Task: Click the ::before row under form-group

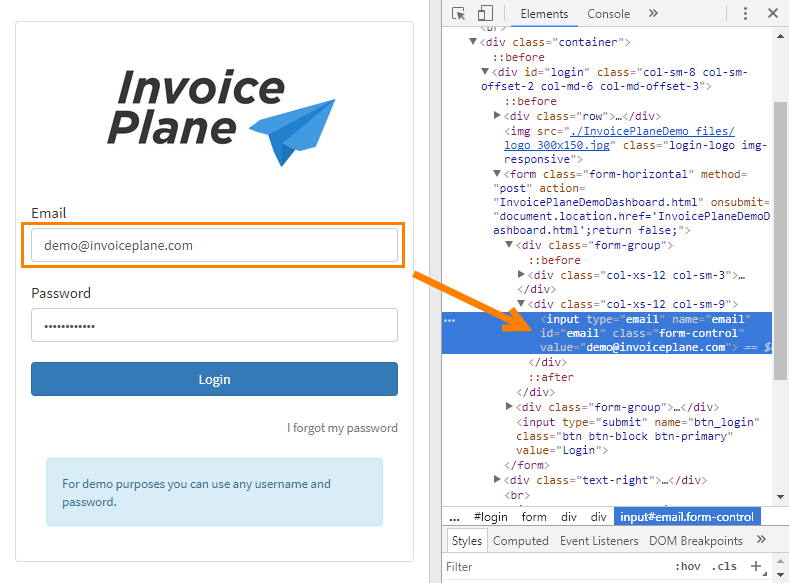Action: click(554, 260)
